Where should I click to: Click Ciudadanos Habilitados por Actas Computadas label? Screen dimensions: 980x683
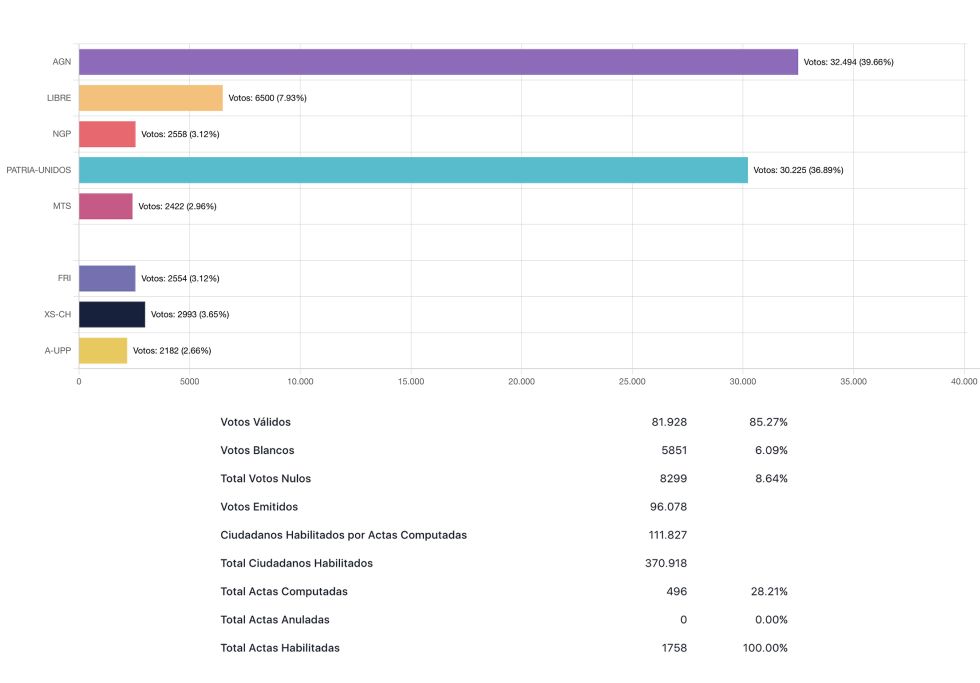coord(343,535)
